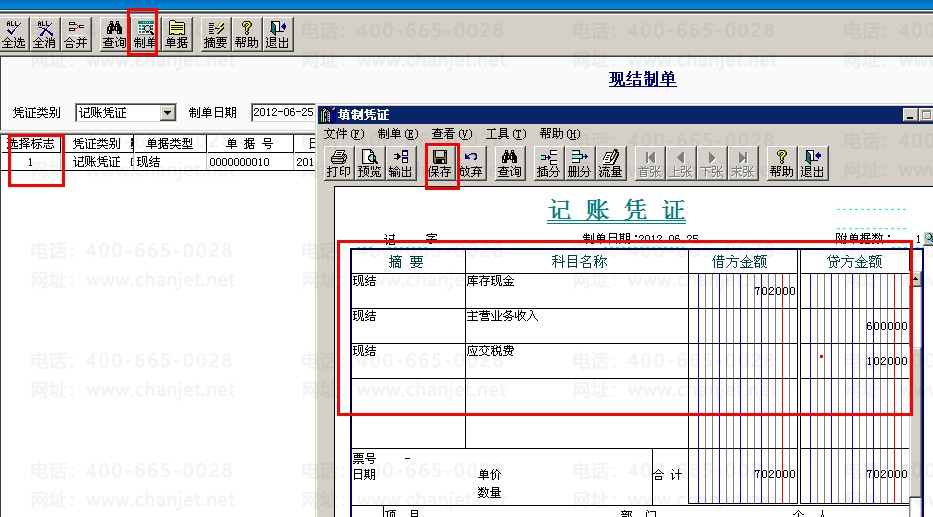Image resolution: width=933 pixels, height=517 pixels.
Task: Open the 凭证类别 dropdown arrow
Action: (x=168, y=112)
